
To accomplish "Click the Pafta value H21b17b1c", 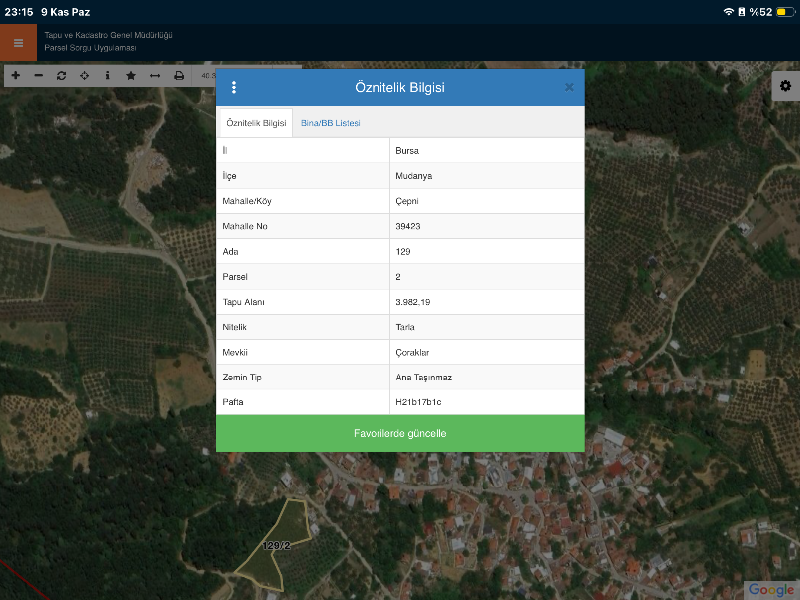I will pos(418,402).
